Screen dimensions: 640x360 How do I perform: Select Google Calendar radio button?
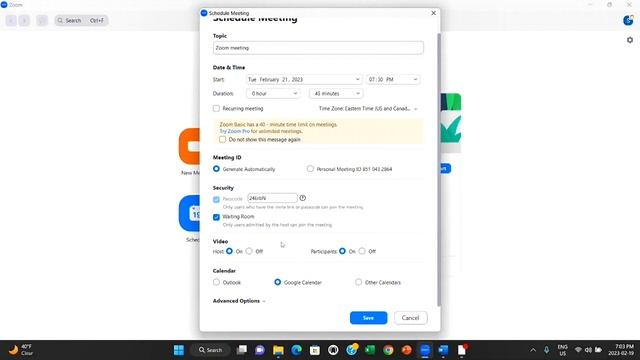(x=278, y=282)
